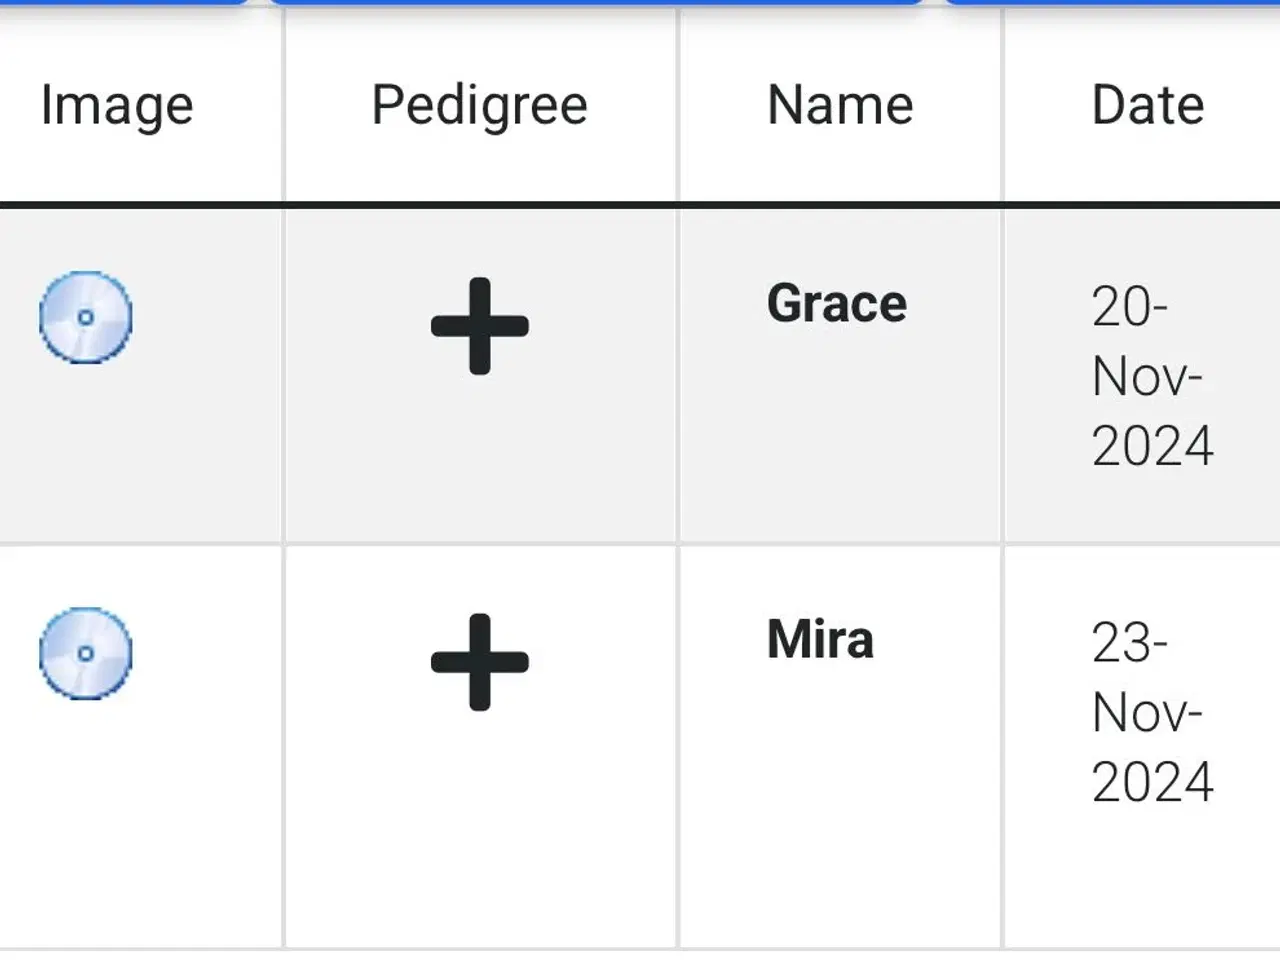Click 'Nov-' in Mira's date cell
This screenshot has width=1280, height=960.
tap(1147, 713)
